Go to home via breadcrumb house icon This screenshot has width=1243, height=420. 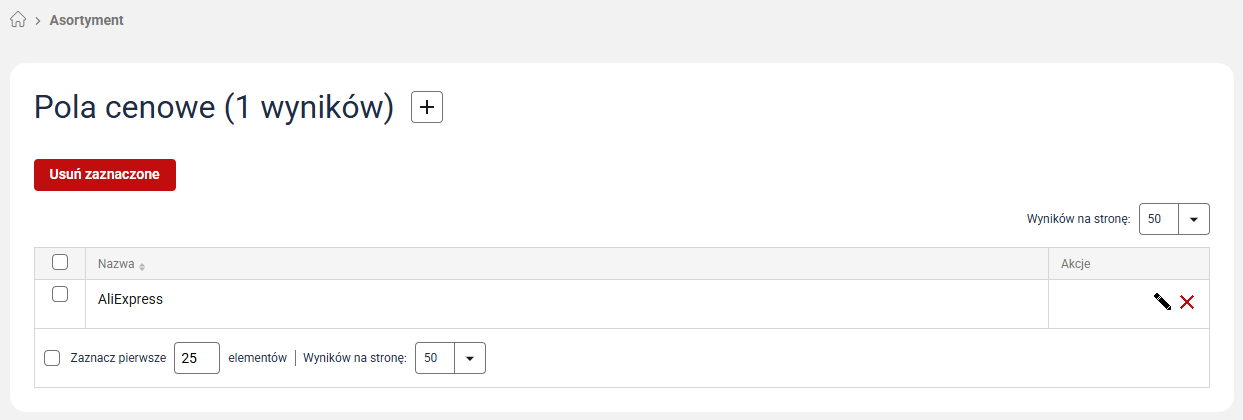(x=17, y=20)
